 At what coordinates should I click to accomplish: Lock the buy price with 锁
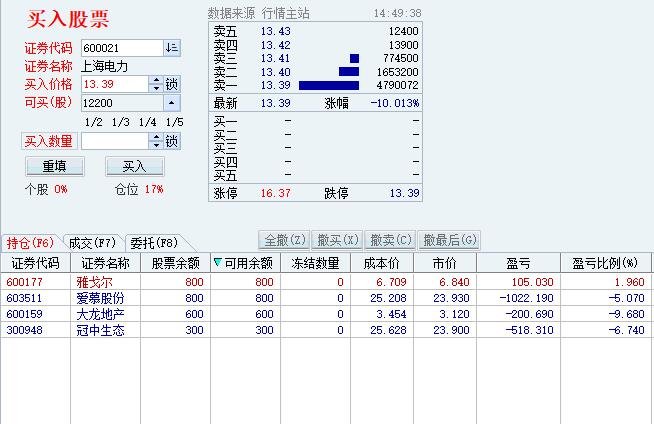coord(172,84)
